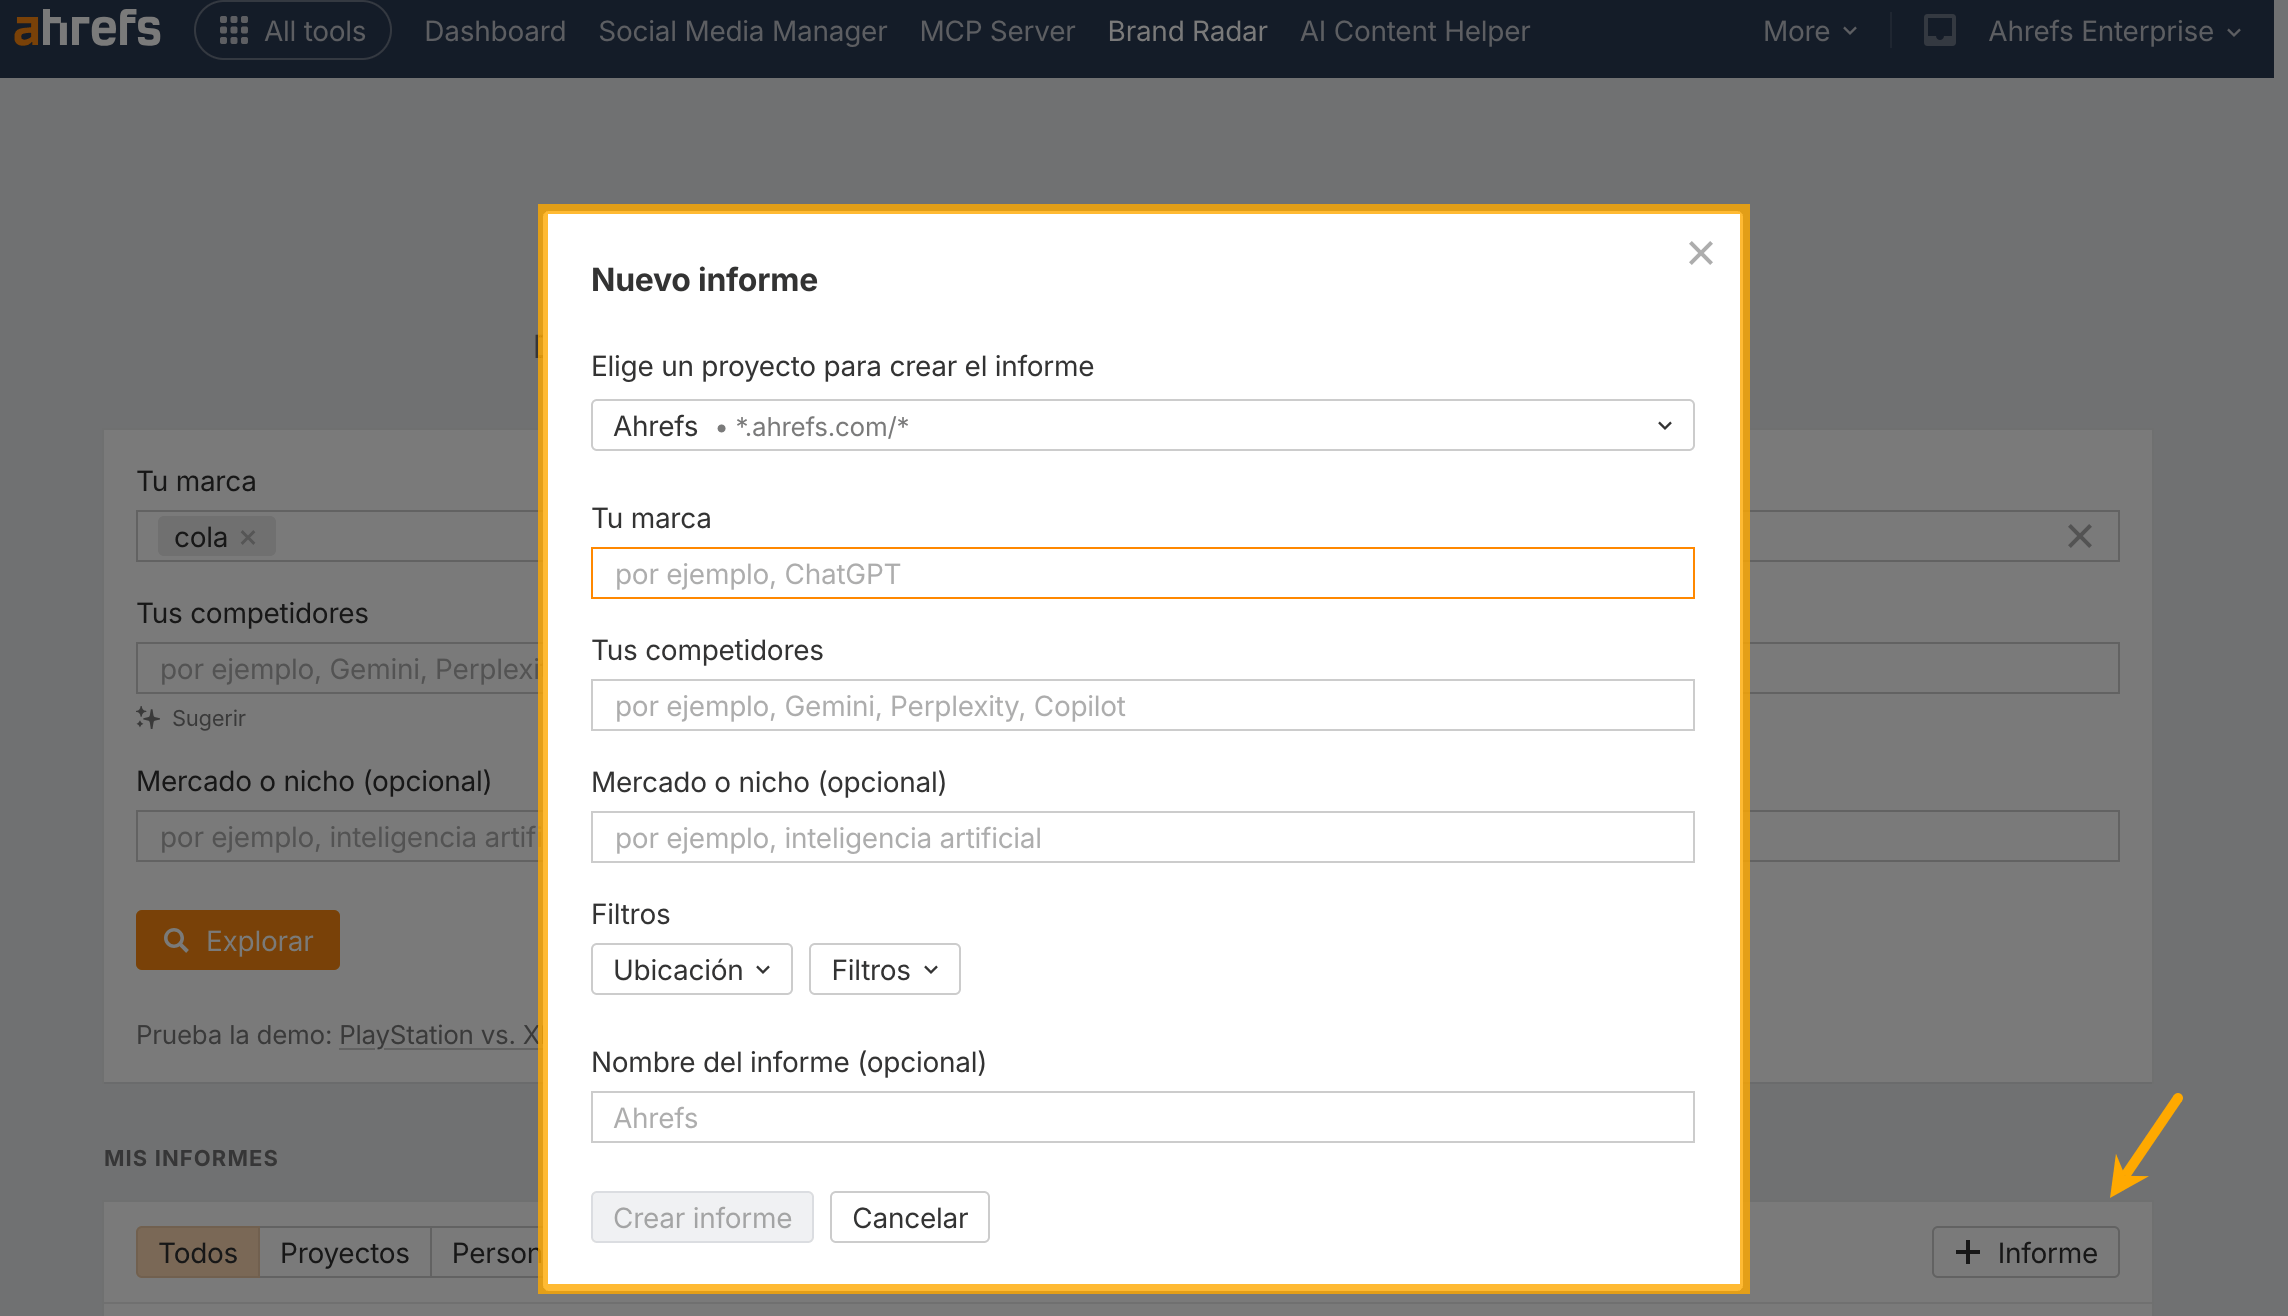Close the Nuevo informe dialog
This screenshot has width=2288, height=1316.
pos(1700,253)
